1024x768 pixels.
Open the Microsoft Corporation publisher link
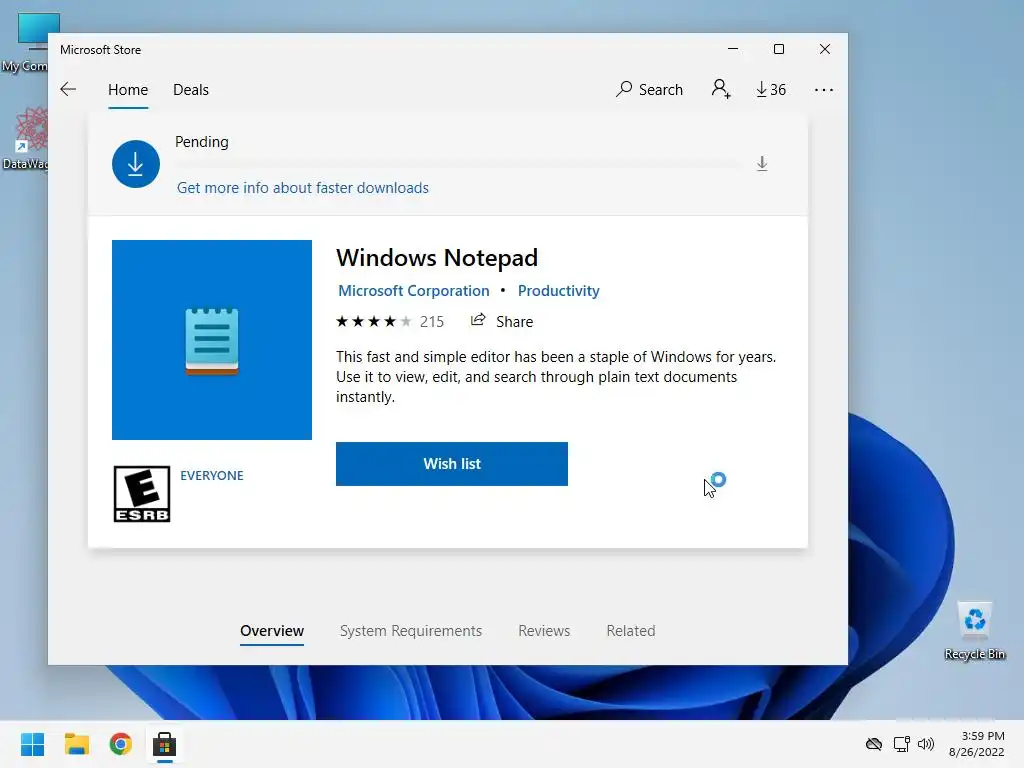coord(413,291)
